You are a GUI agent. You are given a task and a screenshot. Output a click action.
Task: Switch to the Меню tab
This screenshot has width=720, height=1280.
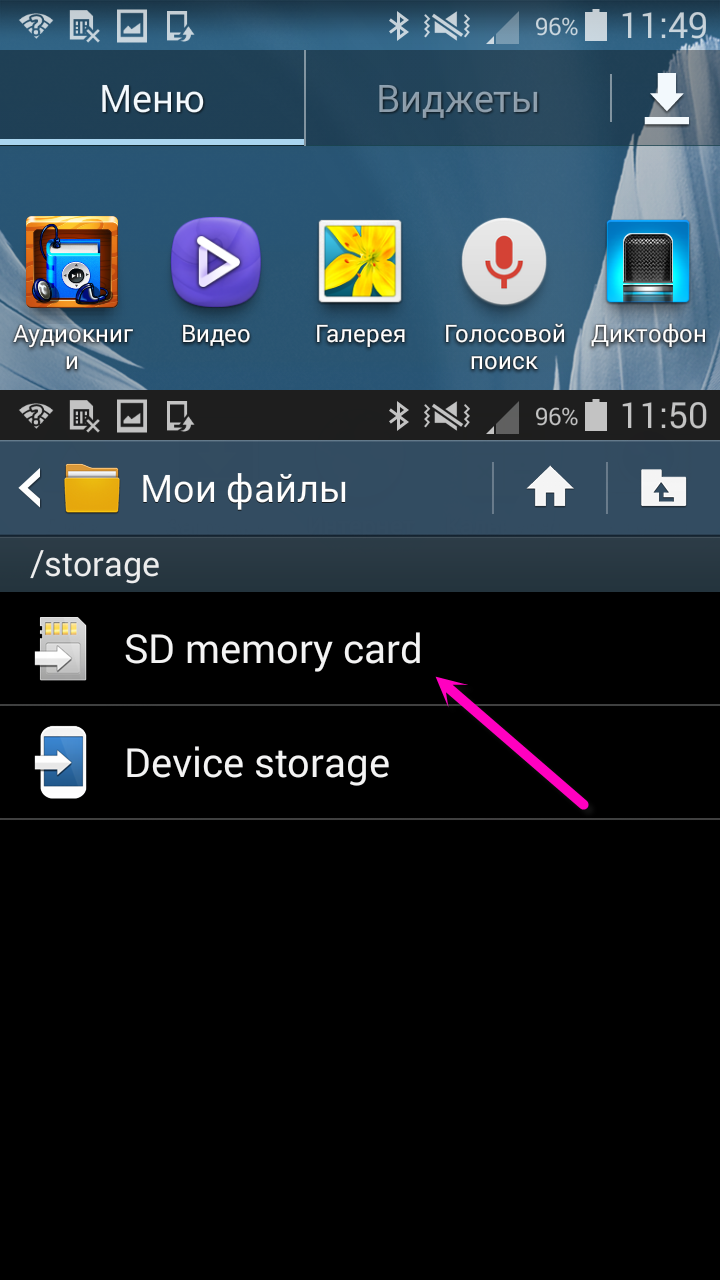point(152,99)
